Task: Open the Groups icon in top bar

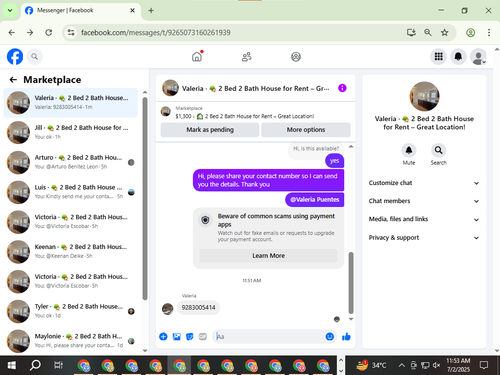Action: [x=296, y=57]
